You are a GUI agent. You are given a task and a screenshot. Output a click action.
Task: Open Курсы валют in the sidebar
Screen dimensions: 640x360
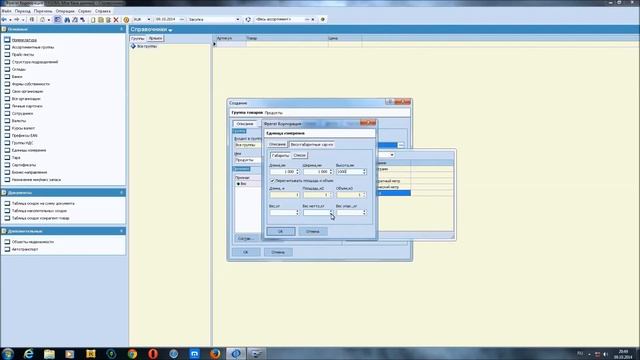[x=23, y=128]
